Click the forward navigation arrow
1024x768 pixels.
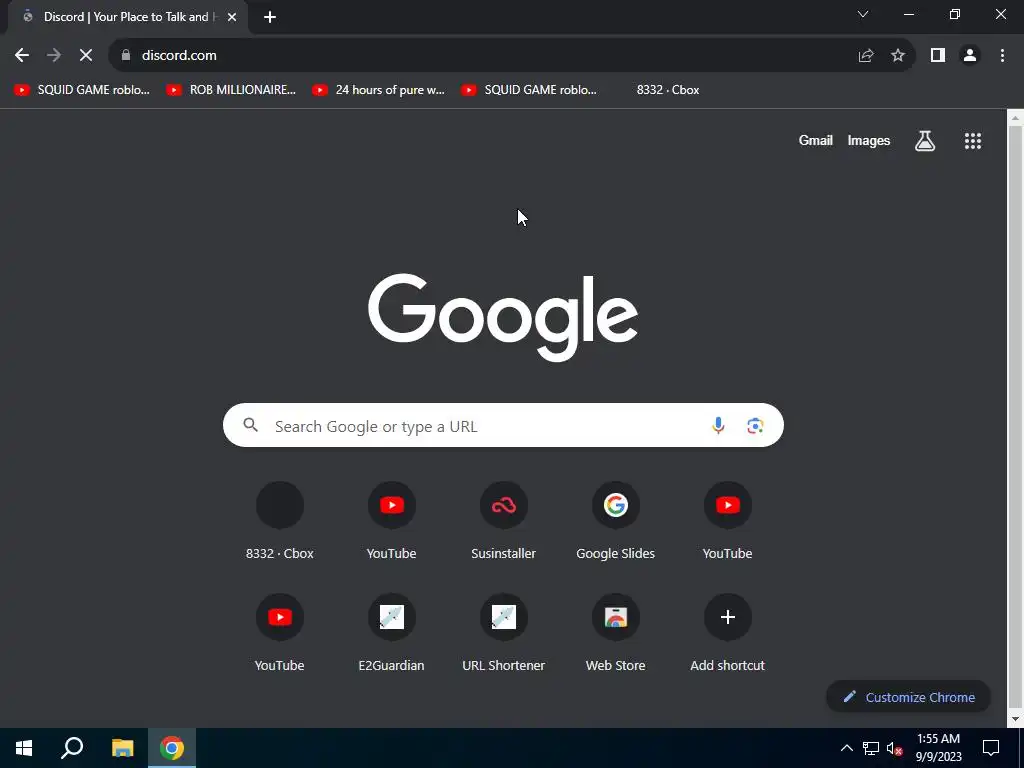54,56
